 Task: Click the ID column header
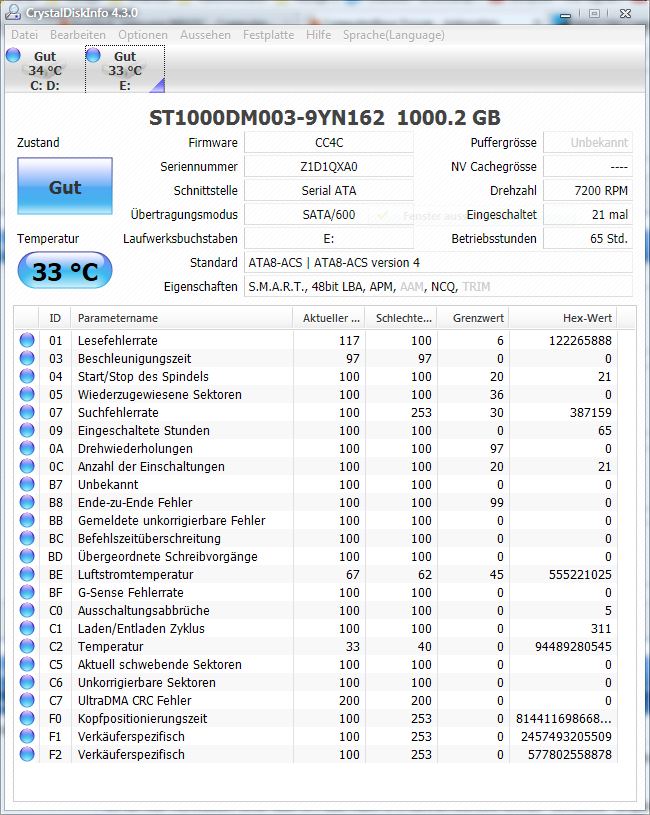(x=55, y=318)
